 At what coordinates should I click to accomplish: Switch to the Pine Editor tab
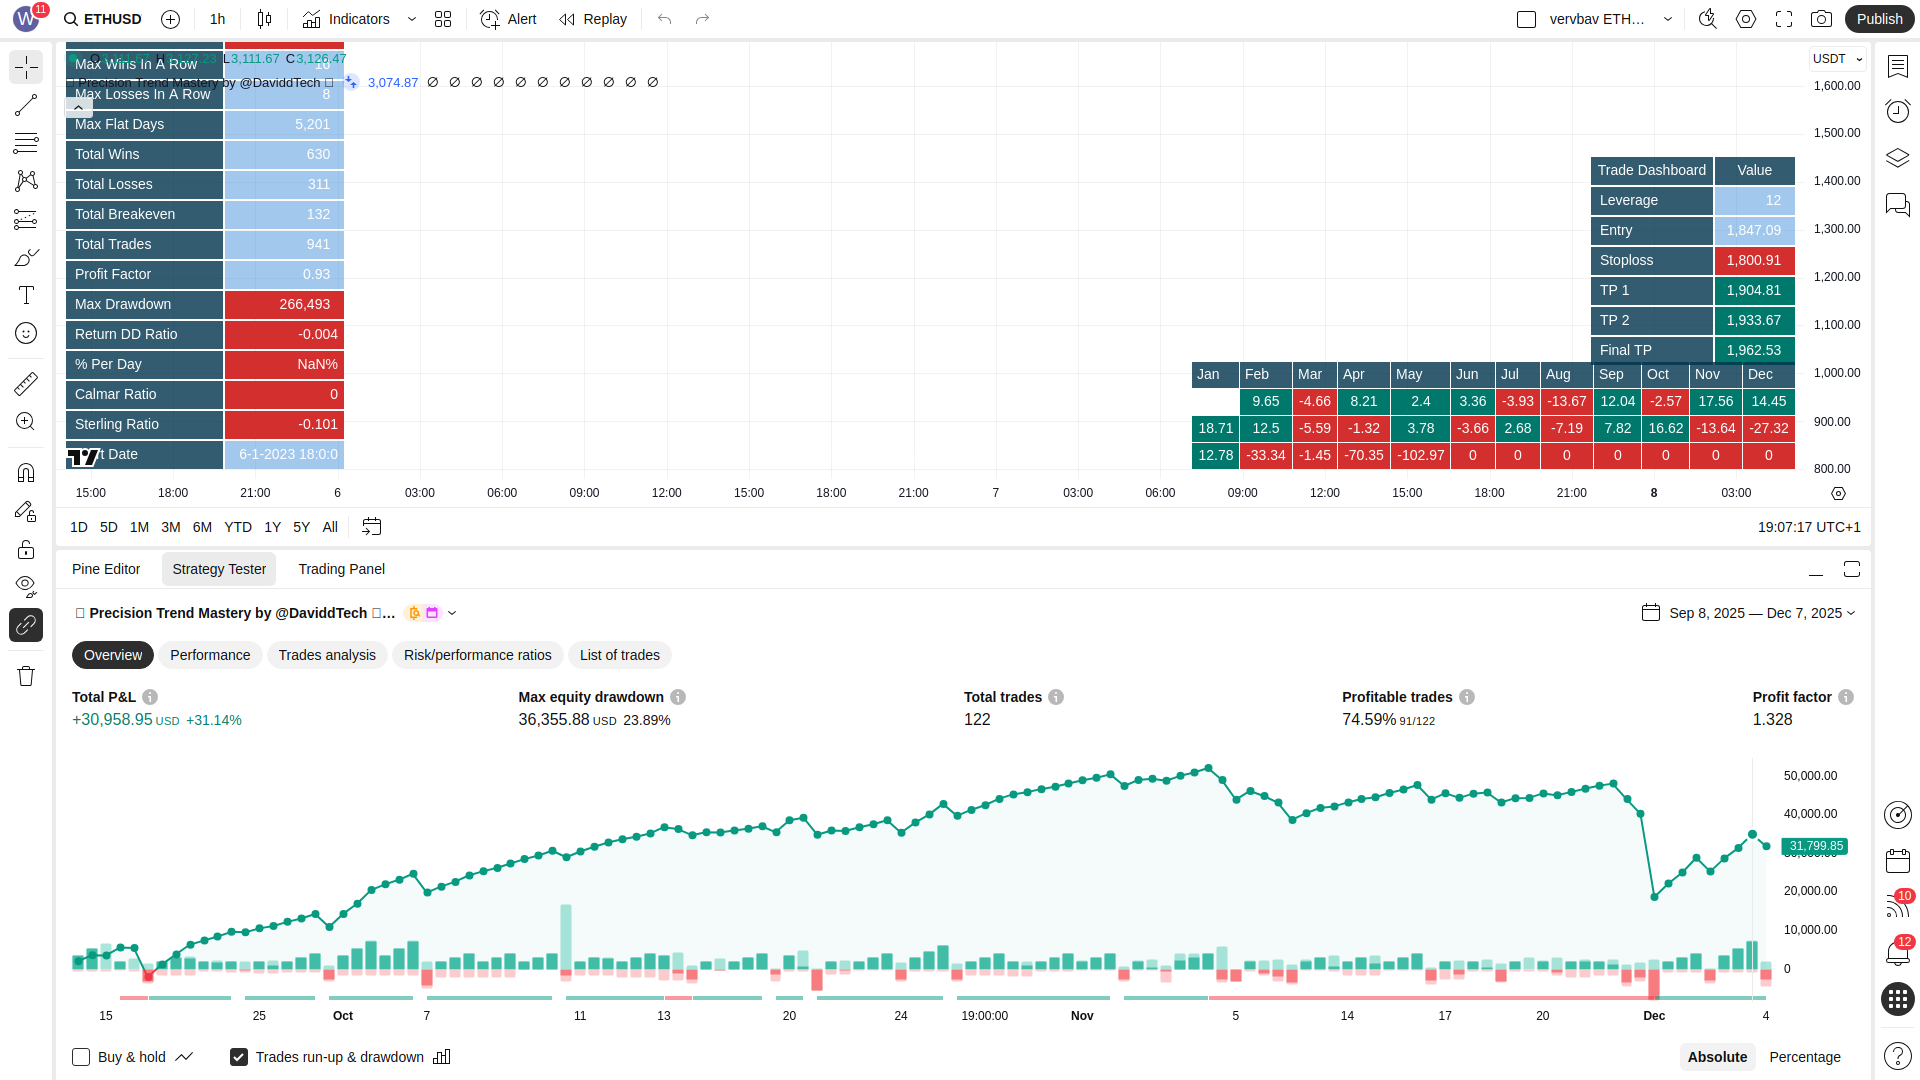pyautogui.click(x=106, y=569)
